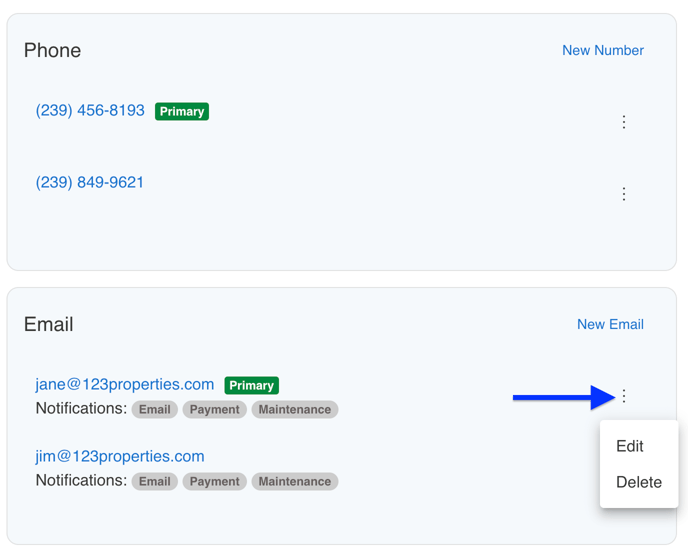Viewport: 688px width, 554px height.
Task: Select the Payment notification chip for jim@123properties.com
Action: pyautogui.click(x=214, y=482)
